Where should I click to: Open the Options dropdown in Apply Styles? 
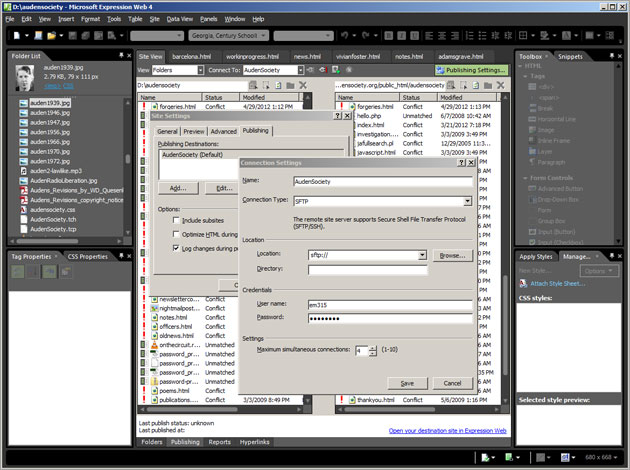[599, 271]
